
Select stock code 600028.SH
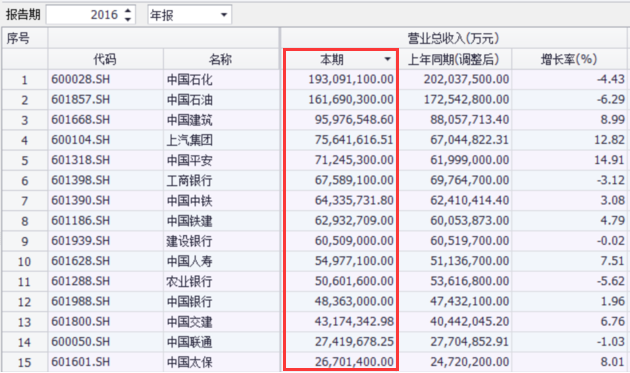80,79
